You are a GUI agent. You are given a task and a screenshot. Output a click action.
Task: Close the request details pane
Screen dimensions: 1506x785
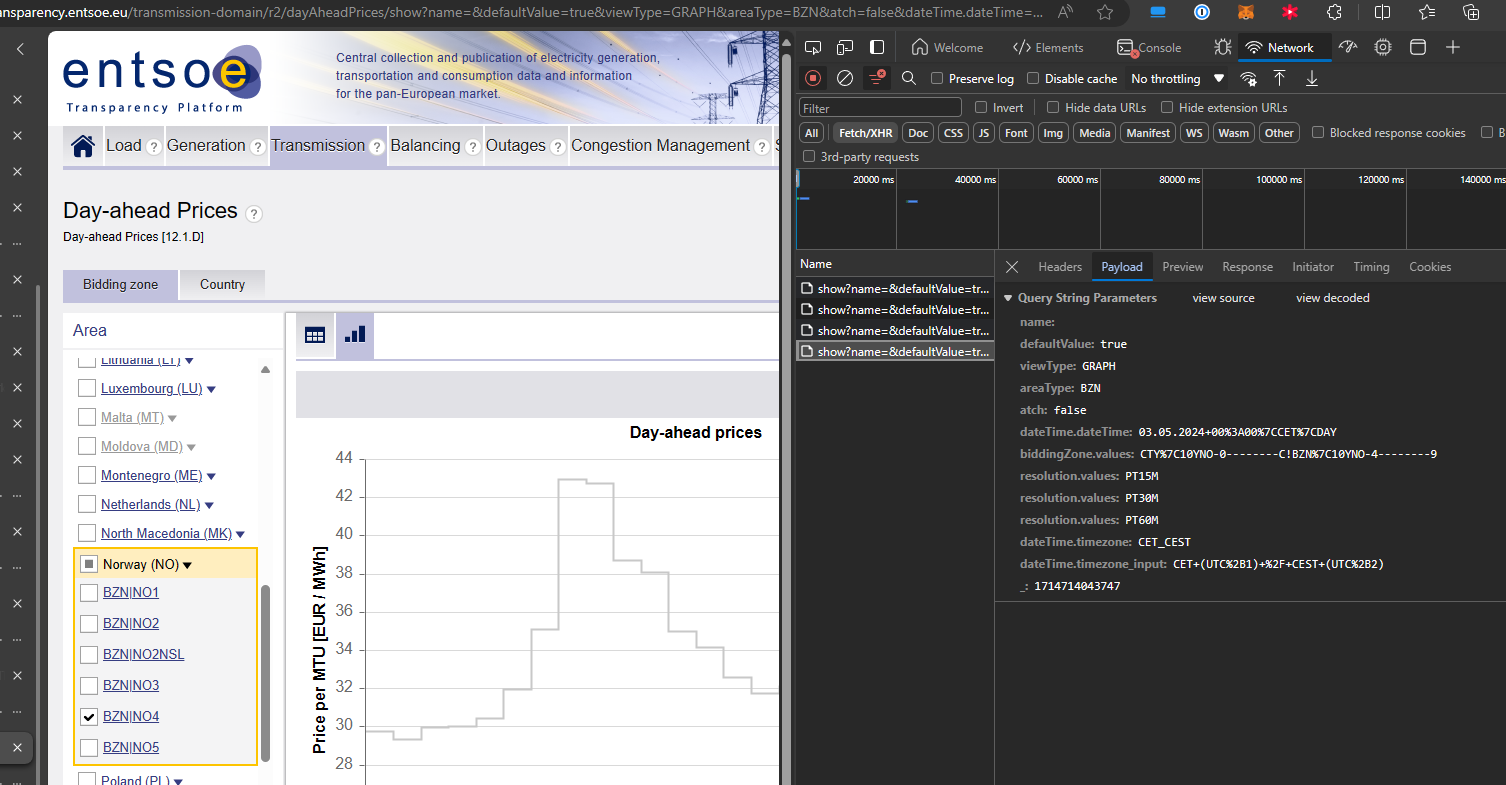[x=1012, y=267]
